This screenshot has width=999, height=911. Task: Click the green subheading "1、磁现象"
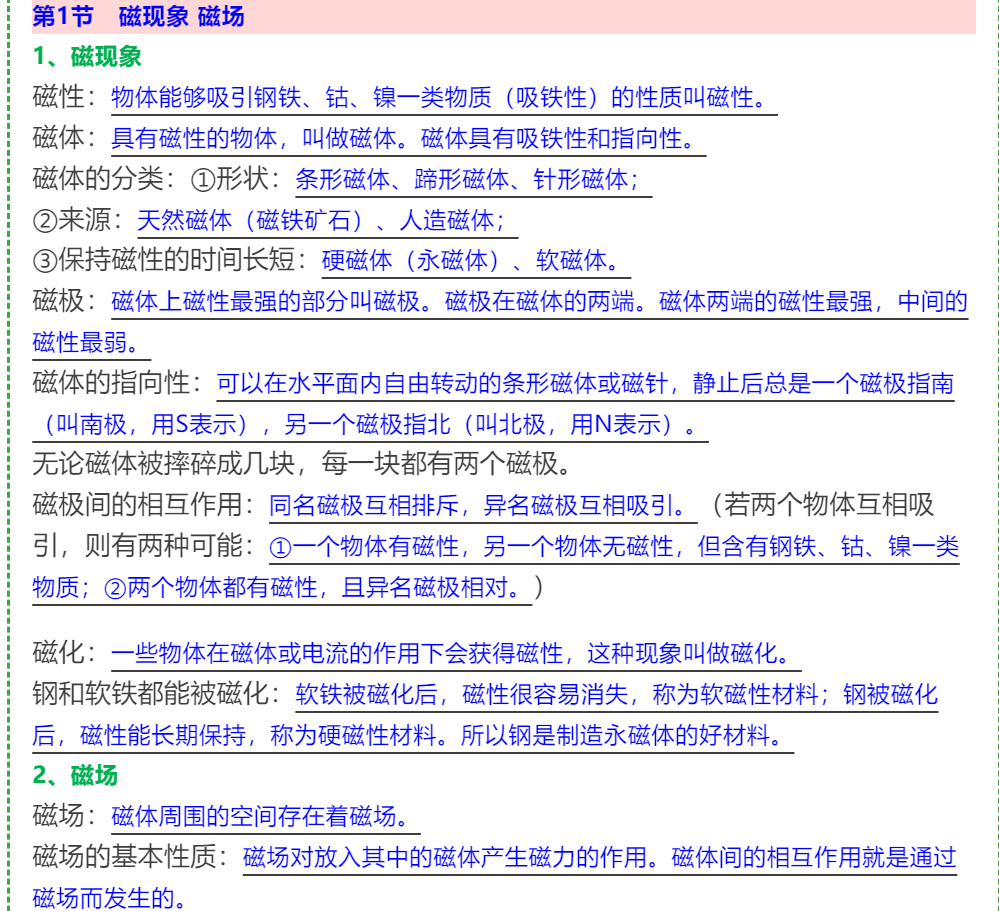(87, 56)
